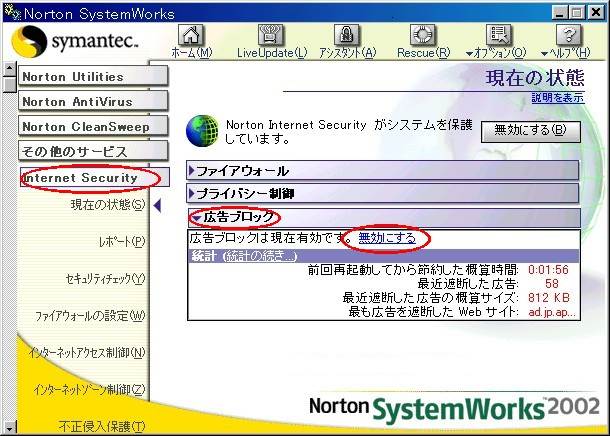Open LiveUpdate from the toolbar icon
This screenshot has width=610, height=436.
pyautogui.click(x=270, y=35)
